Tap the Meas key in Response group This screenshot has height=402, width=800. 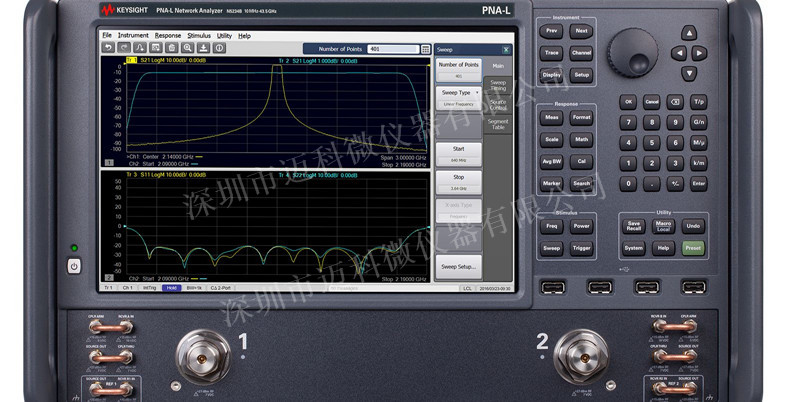coord(552,117)
